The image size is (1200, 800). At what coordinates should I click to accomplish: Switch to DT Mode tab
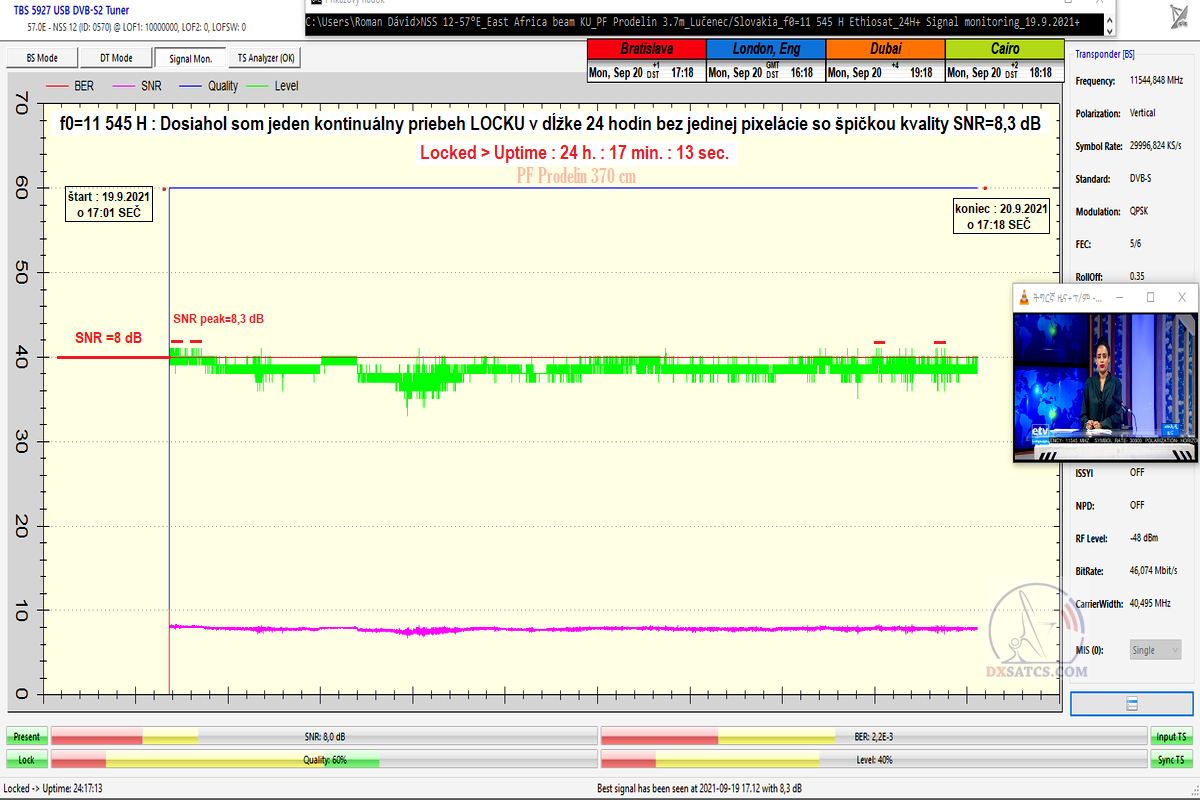(117, 58)
